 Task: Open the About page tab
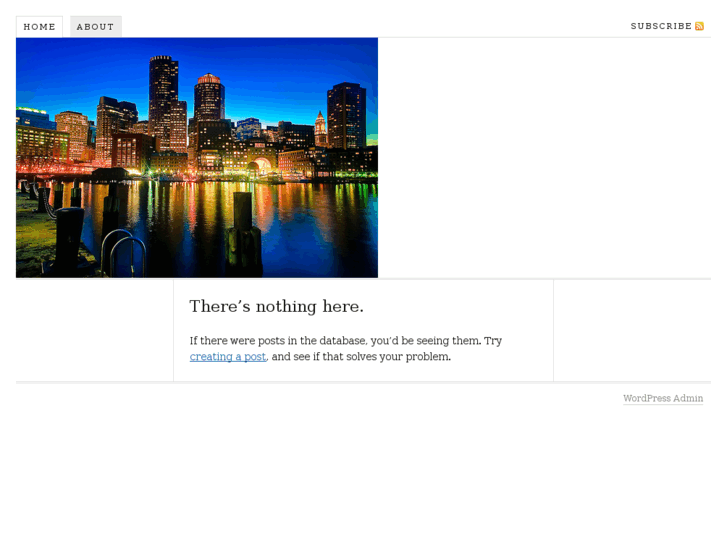(x=96, y=27)
